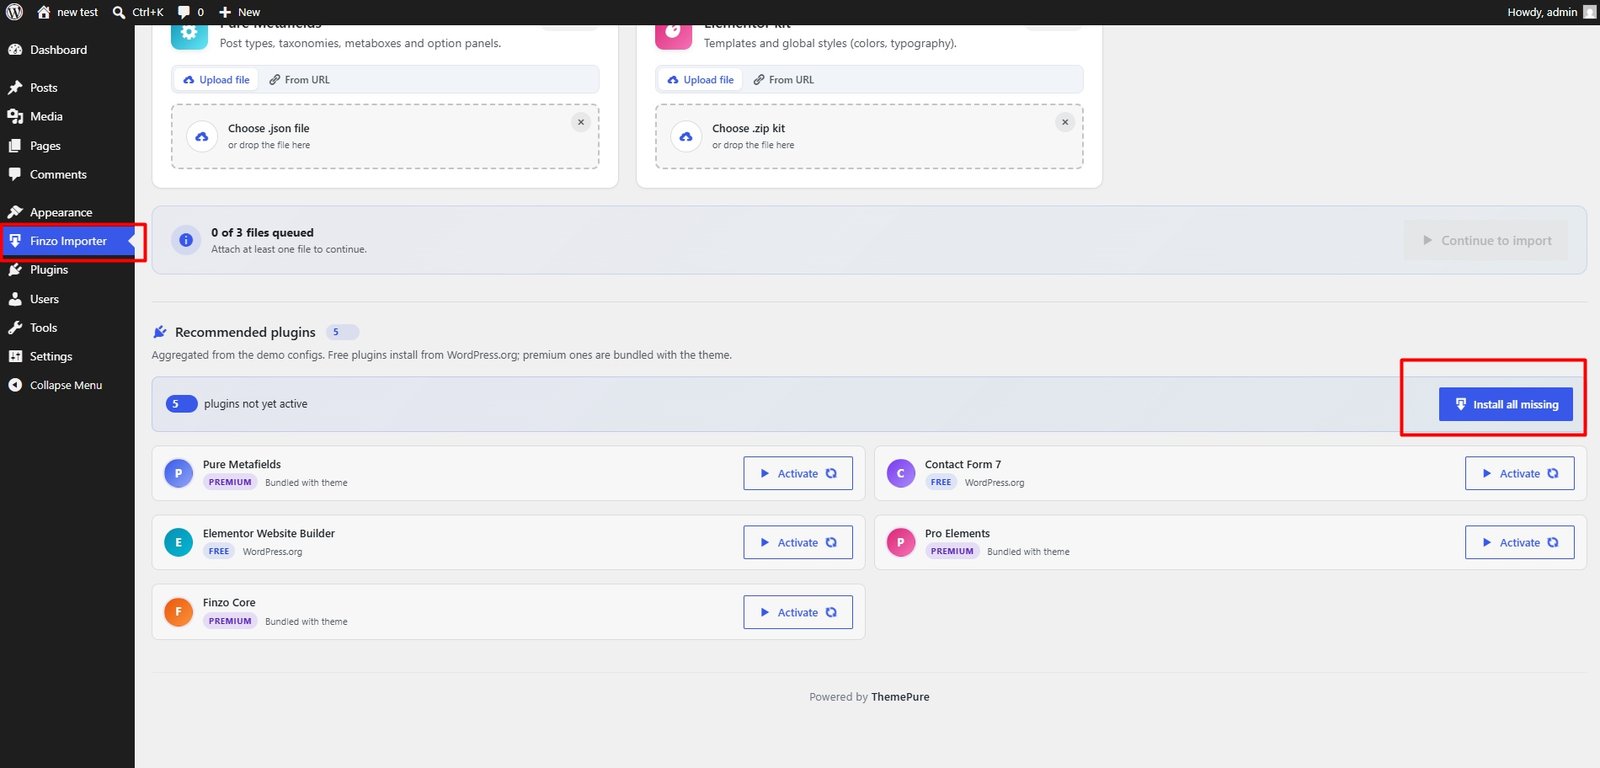Click the Plugins plug icon
Viewport: 1600px width, 768px height.
point(15,270)
